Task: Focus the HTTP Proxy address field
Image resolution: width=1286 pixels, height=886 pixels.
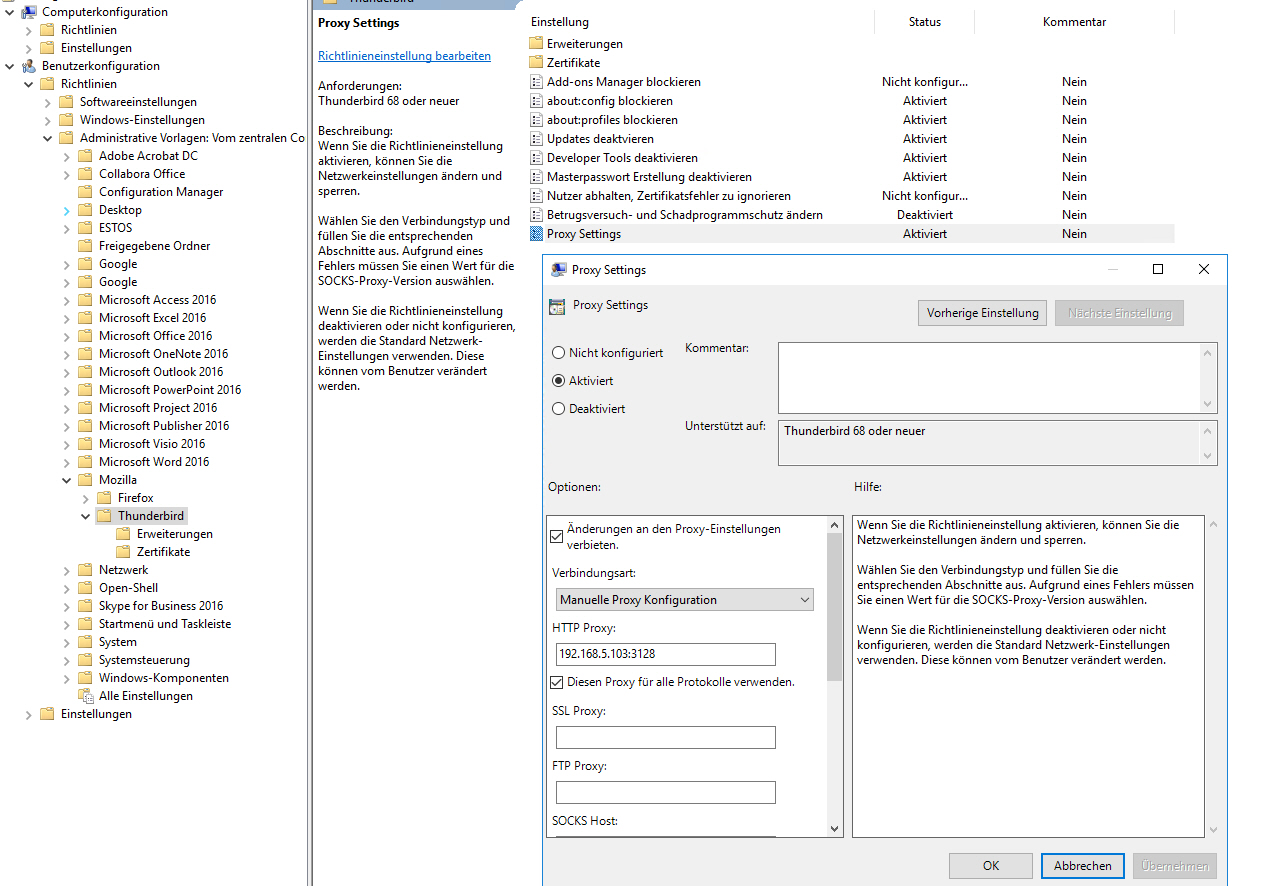Action: pos(666,655)
